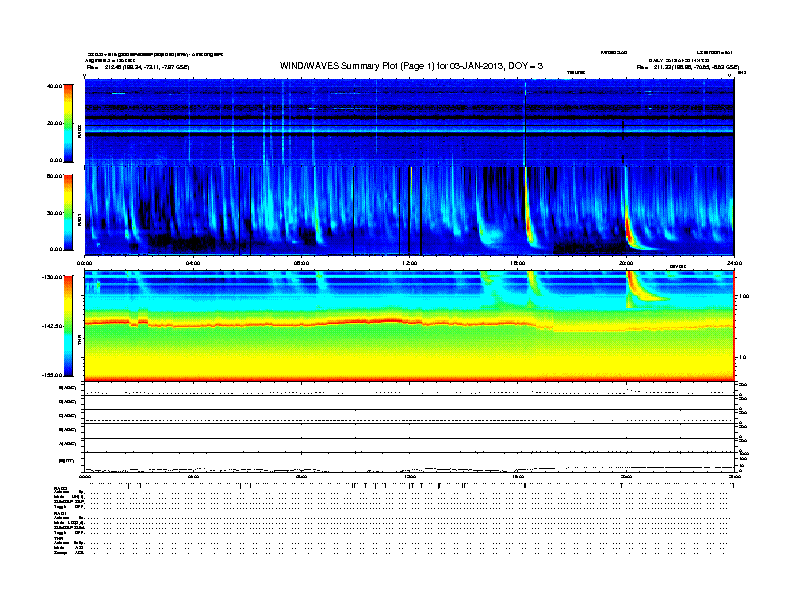Click the 24:00 tick label under RAD1 panel
This screenshot has height=612, width=792.
click(734, 263)
